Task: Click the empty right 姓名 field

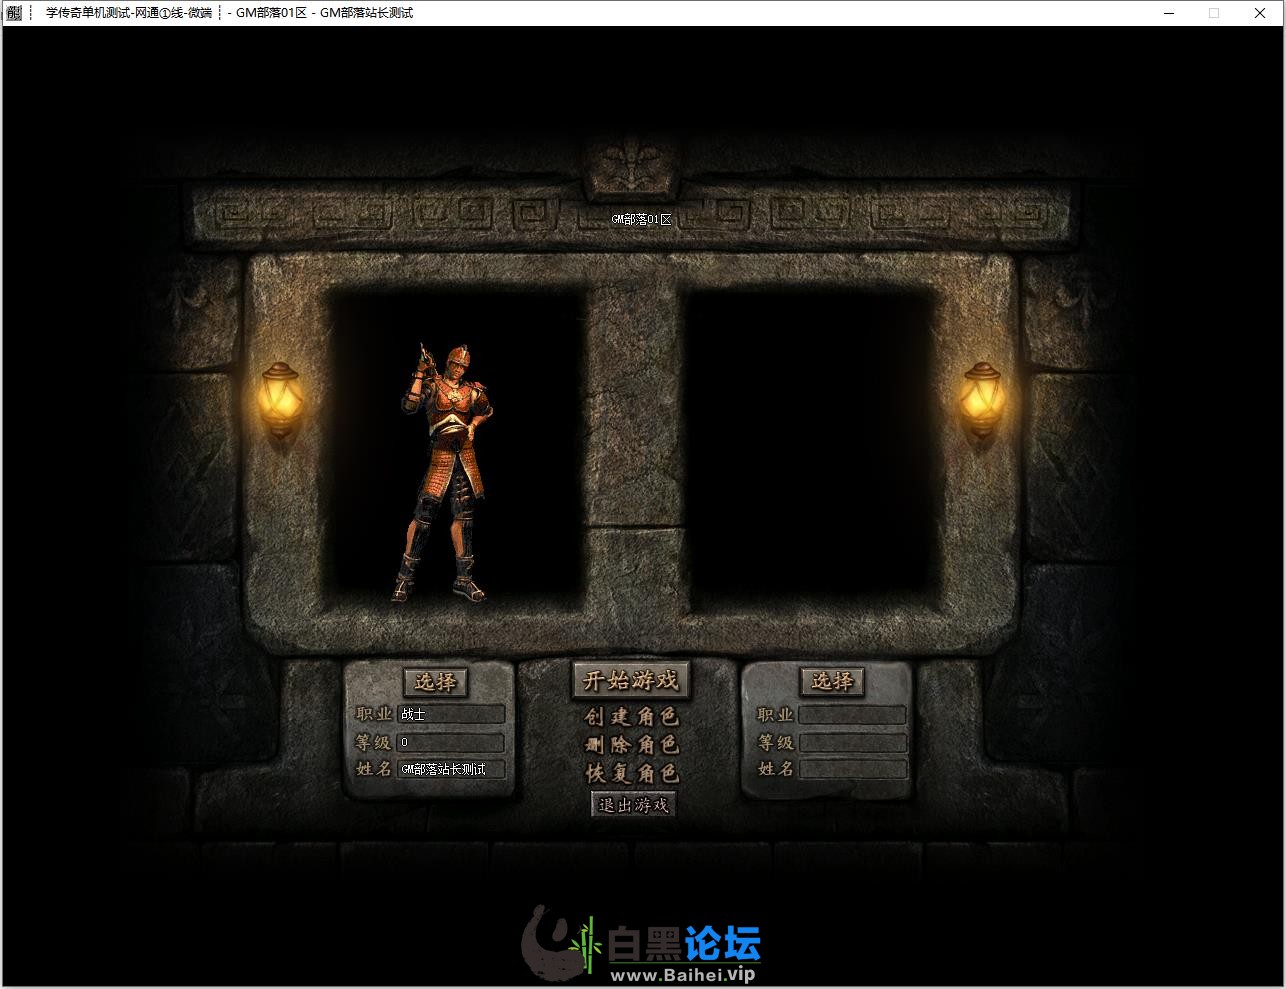Action: pos(852,769)
